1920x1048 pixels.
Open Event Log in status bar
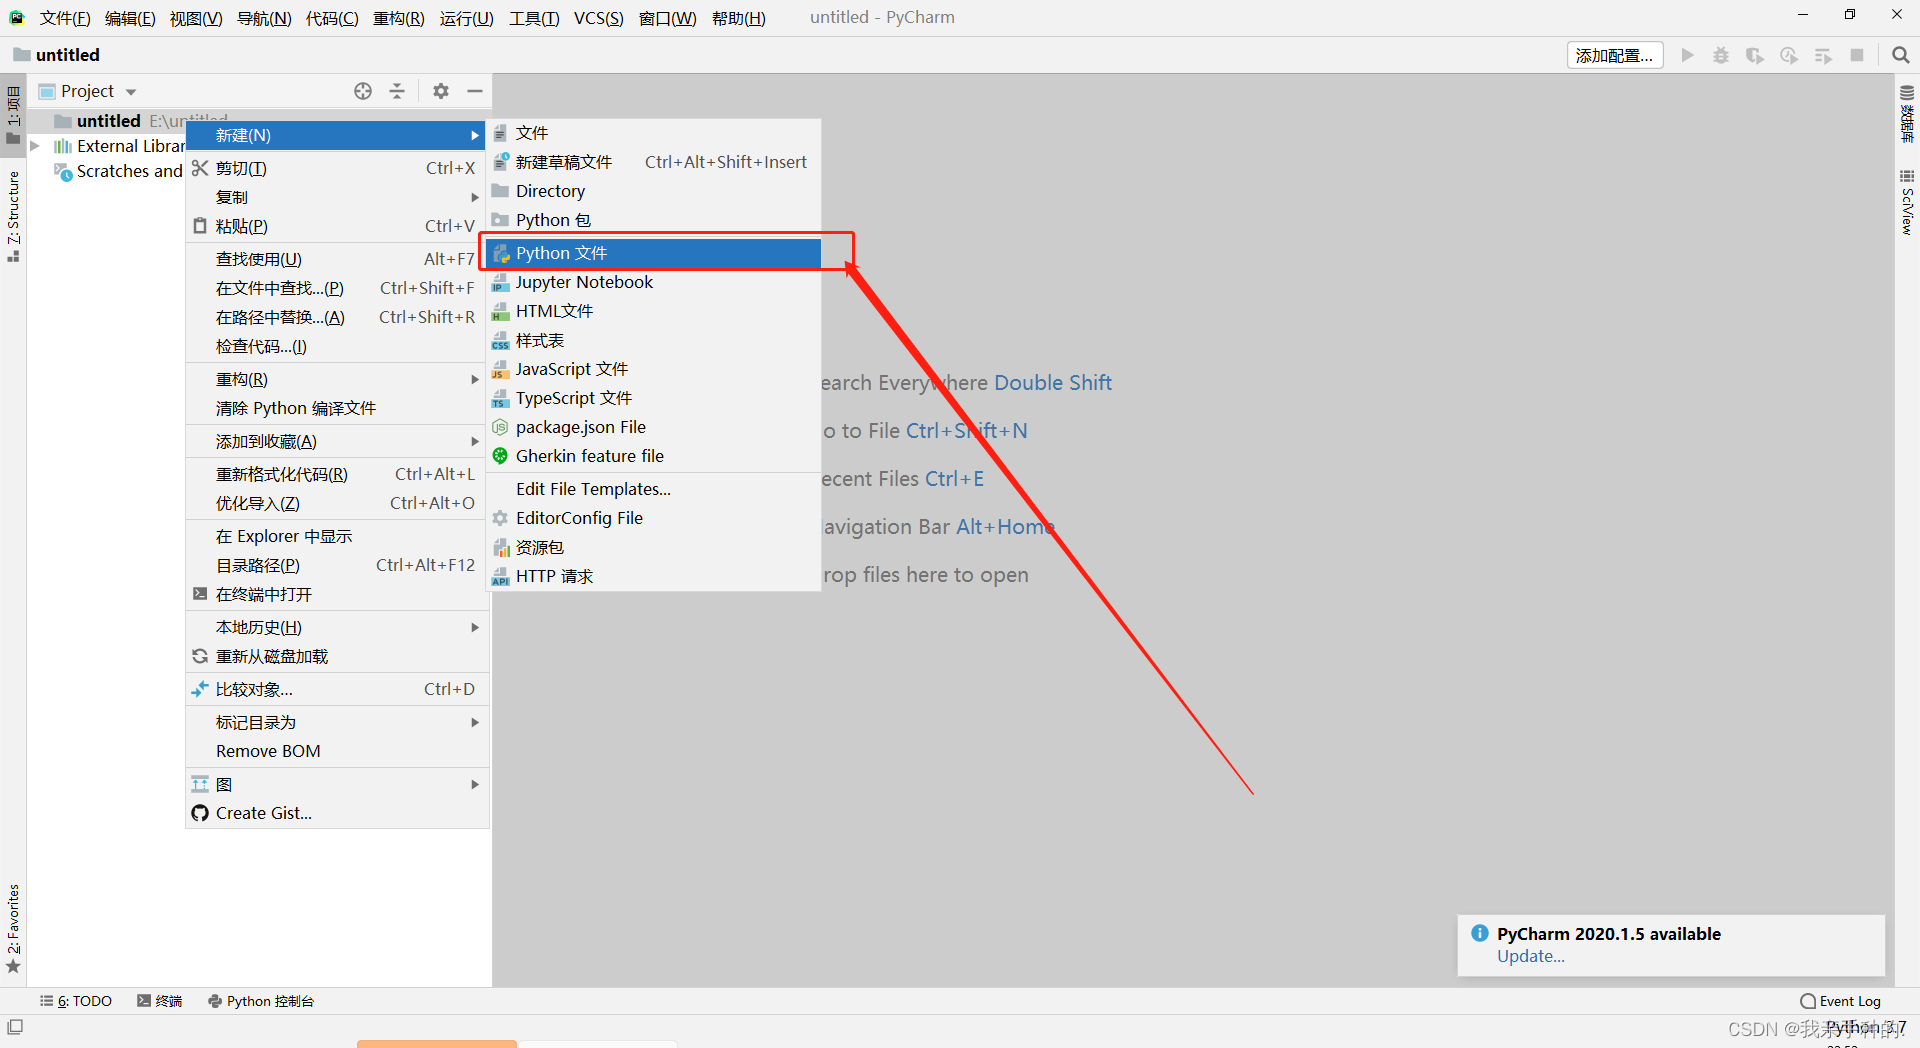pos(1841,1001)
